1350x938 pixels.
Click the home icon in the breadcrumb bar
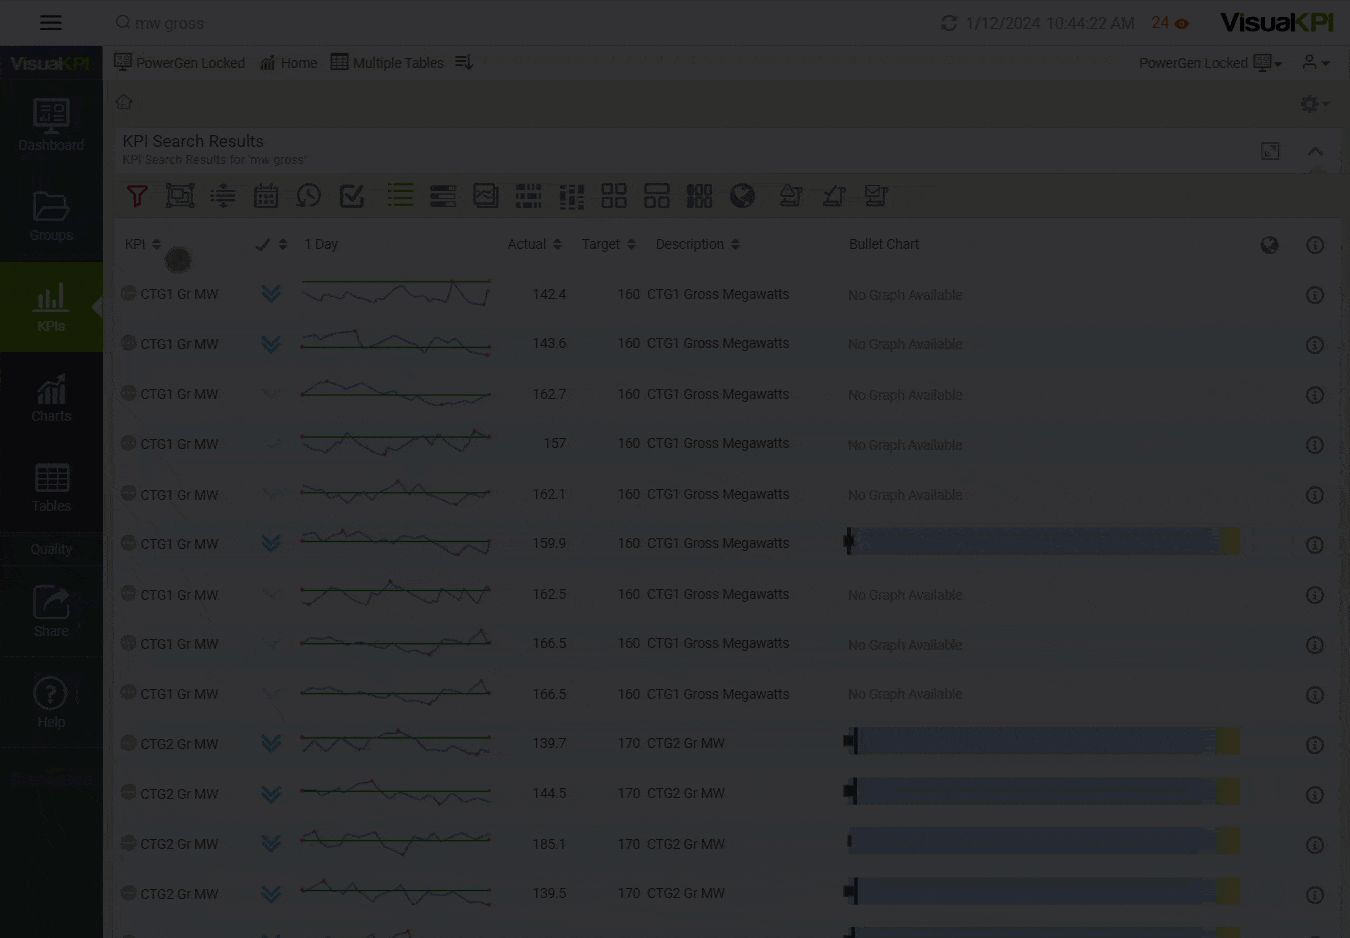coord(124,102)
